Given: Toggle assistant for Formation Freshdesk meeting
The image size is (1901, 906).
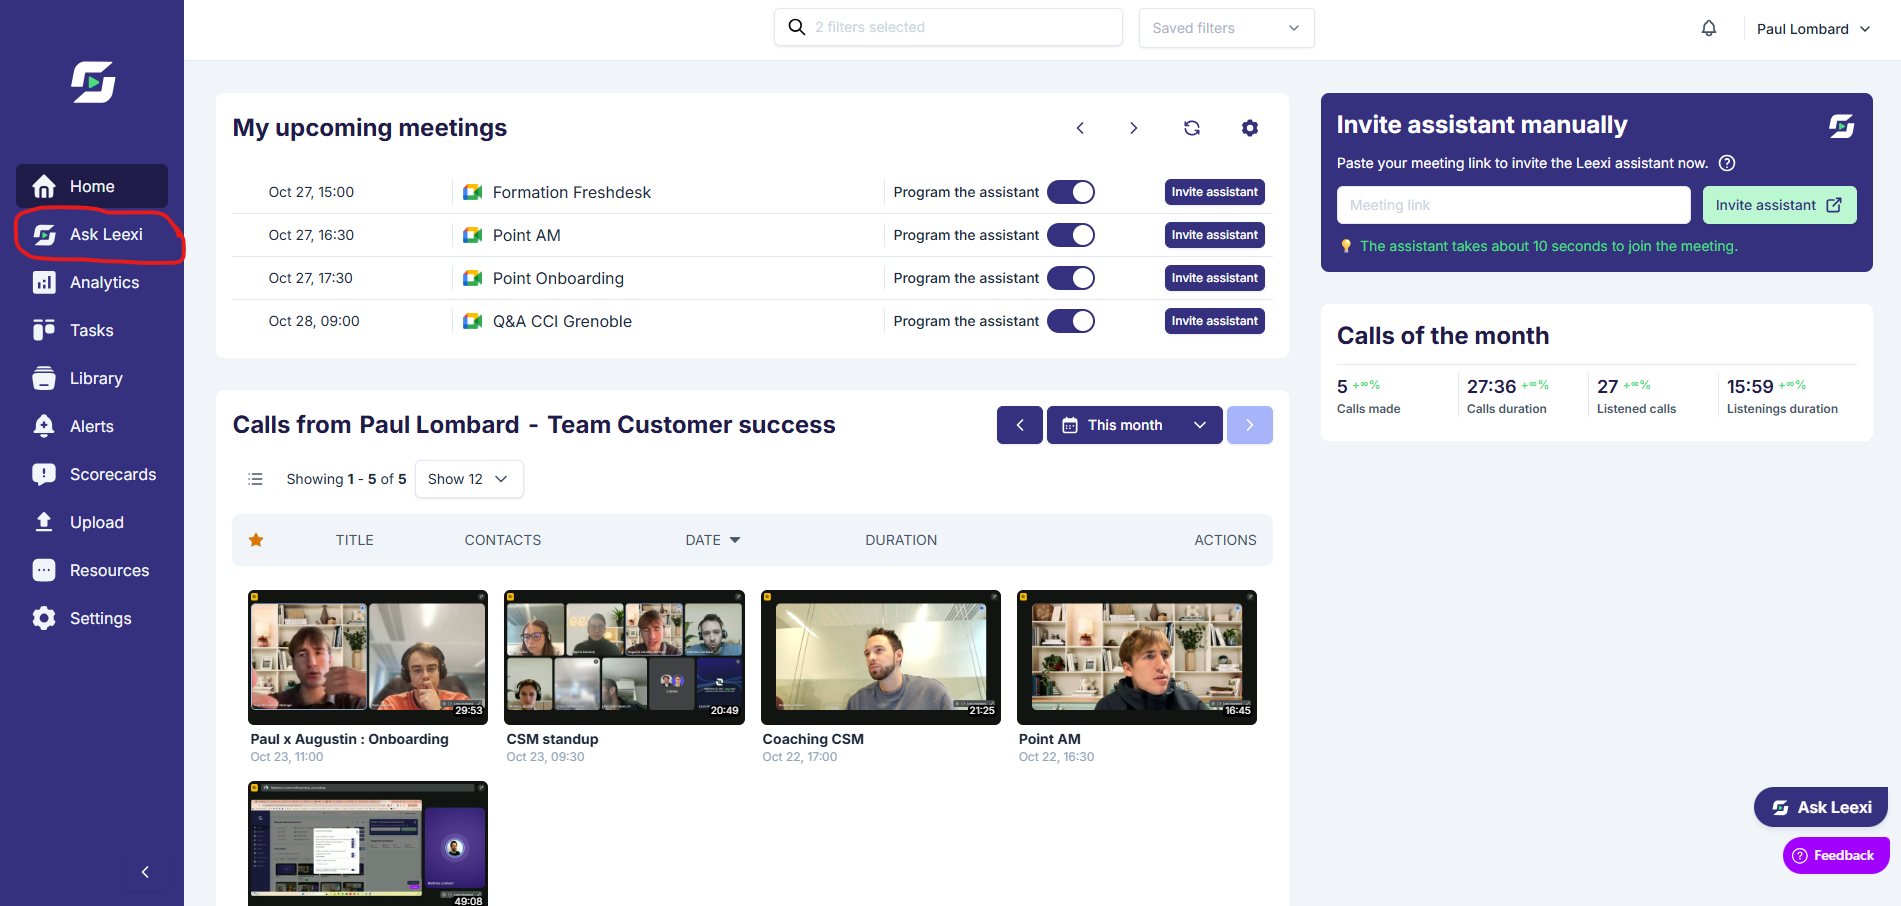Looking at the screenshot, I should [1071, 192].
